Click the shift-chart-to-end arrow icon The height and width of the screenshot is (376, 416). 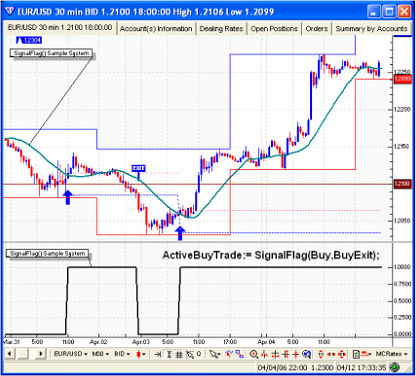158,354
